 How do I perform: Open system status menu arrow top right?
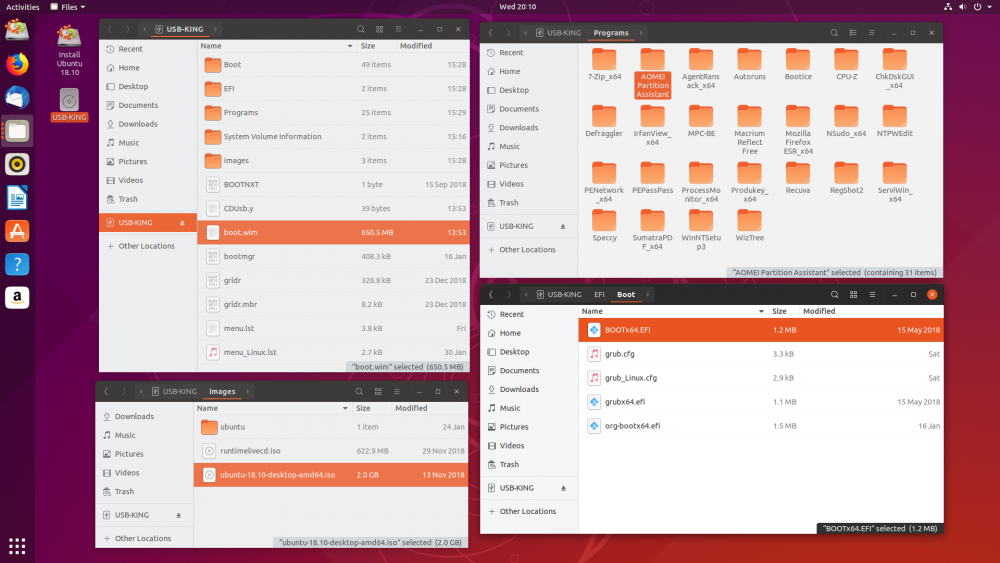coord(990,7)
